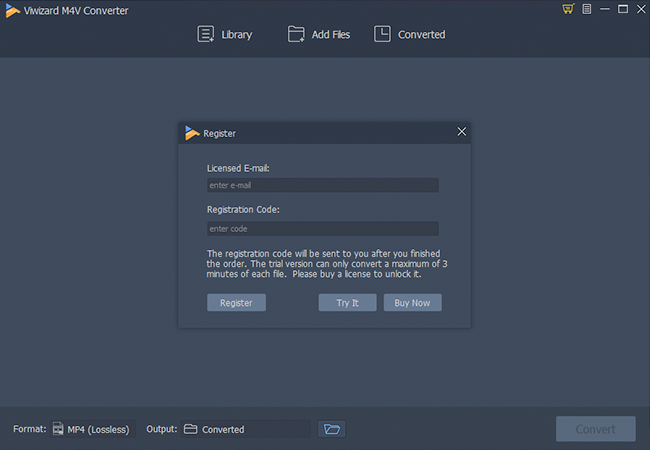
Task: Click the MP4 format file icon
Action: pos(59,429)
